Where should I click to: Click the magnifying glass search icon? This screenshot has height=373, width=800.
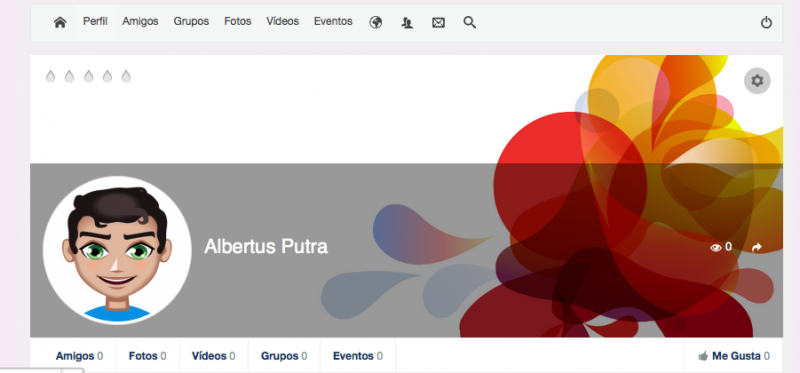469,22
